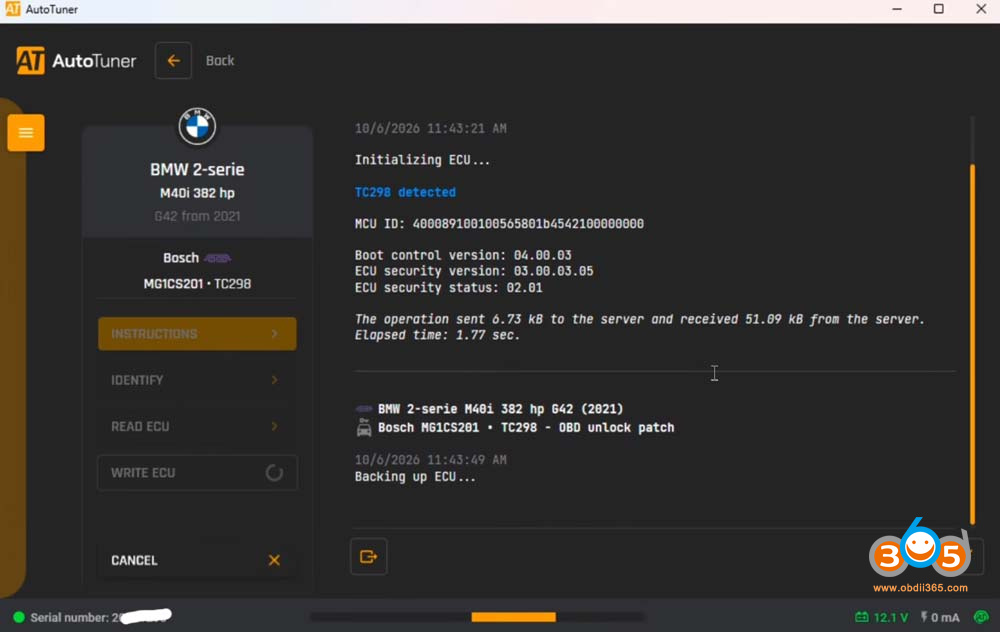This screenshot has width=1000, height=632.
Task: Click the BMW logo badge
Action: click(197, 126)
